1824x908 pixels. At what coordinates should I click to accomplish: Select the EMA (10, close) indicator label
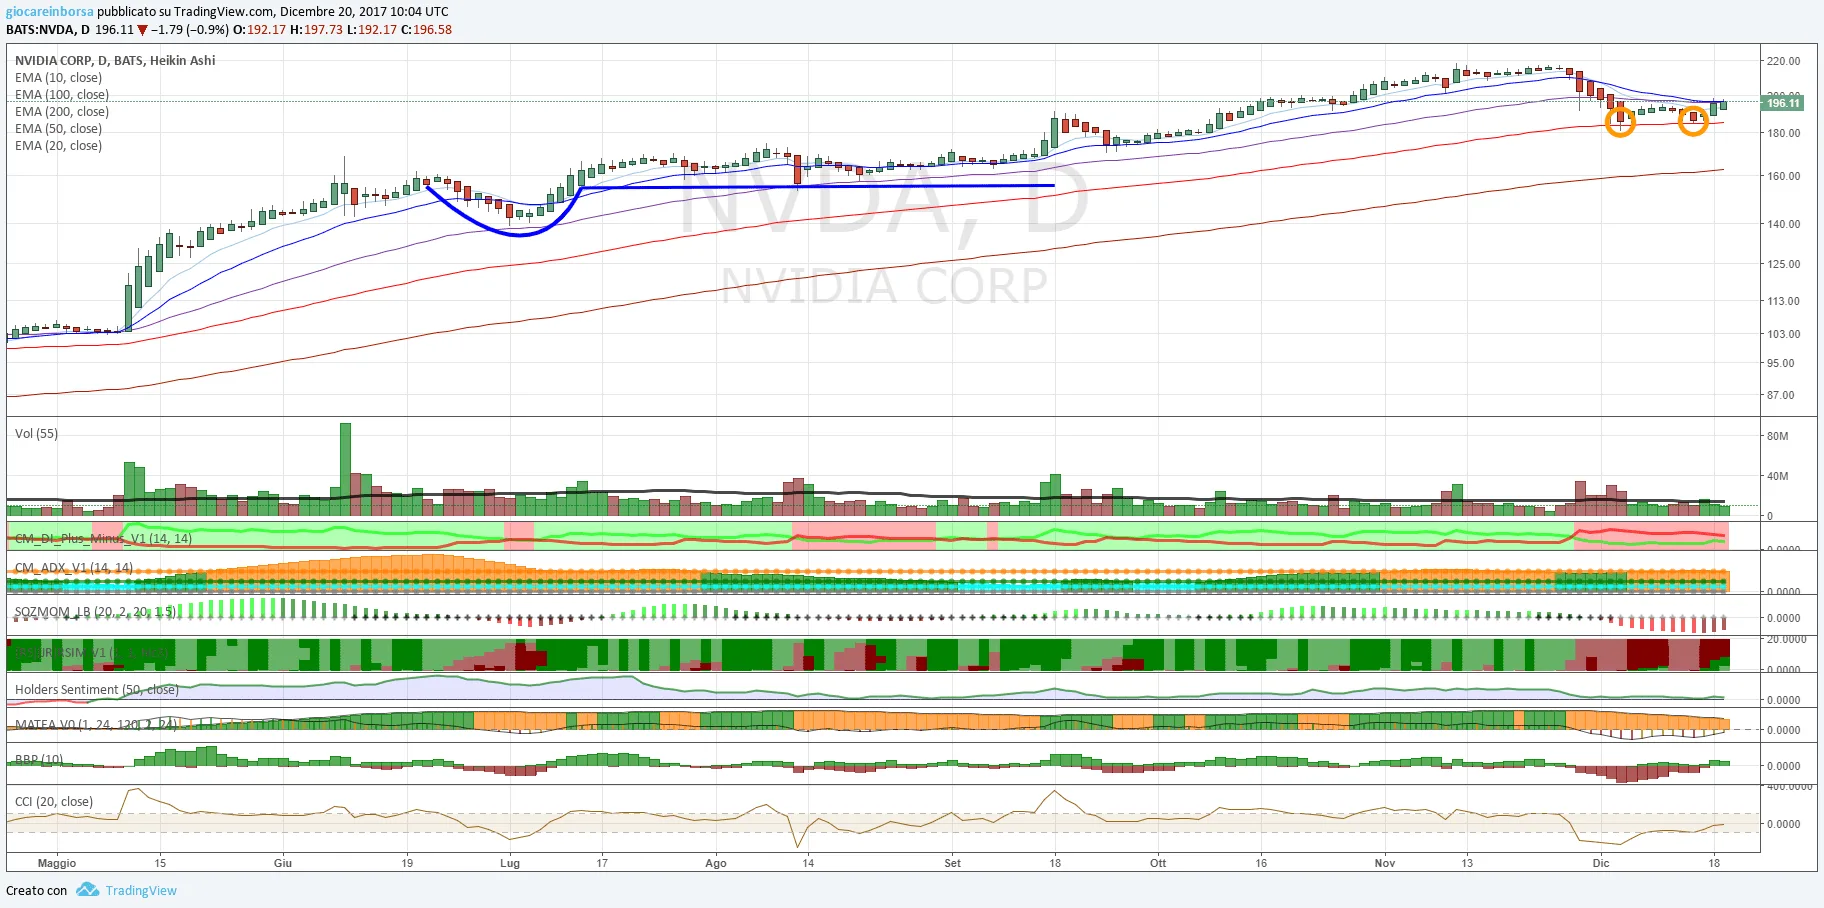pos(58,77)
